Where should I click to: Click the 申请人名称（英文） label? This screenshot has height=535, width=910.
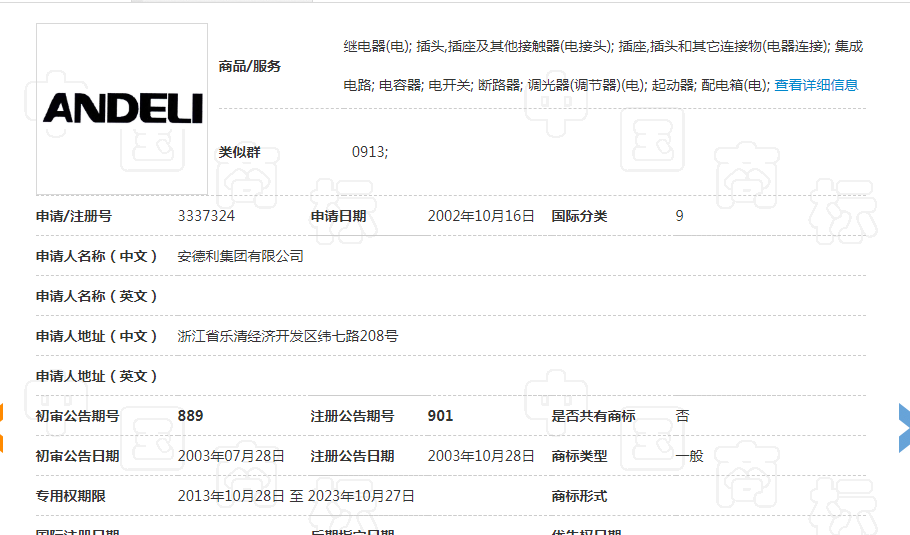tap(96, 296)
